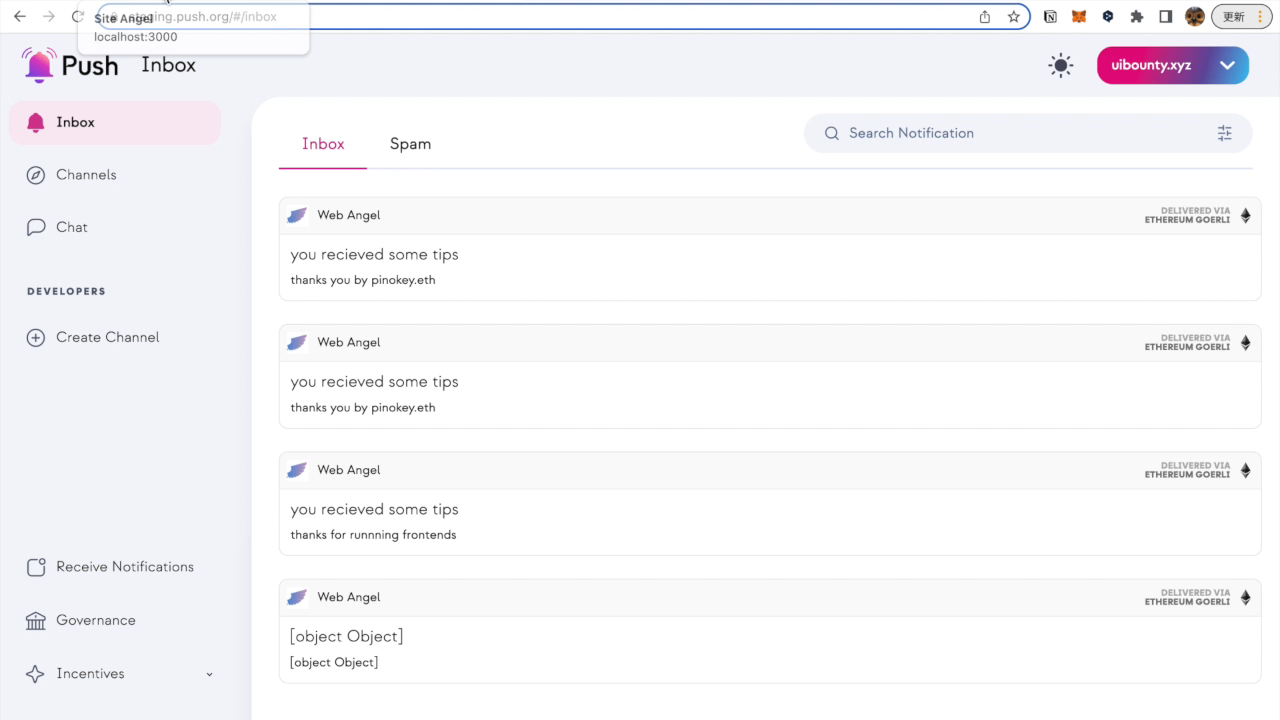The width and height of the screenshot is (1280, 720).
Task: Click the Channels compass icon
Action: coord(36,175)
